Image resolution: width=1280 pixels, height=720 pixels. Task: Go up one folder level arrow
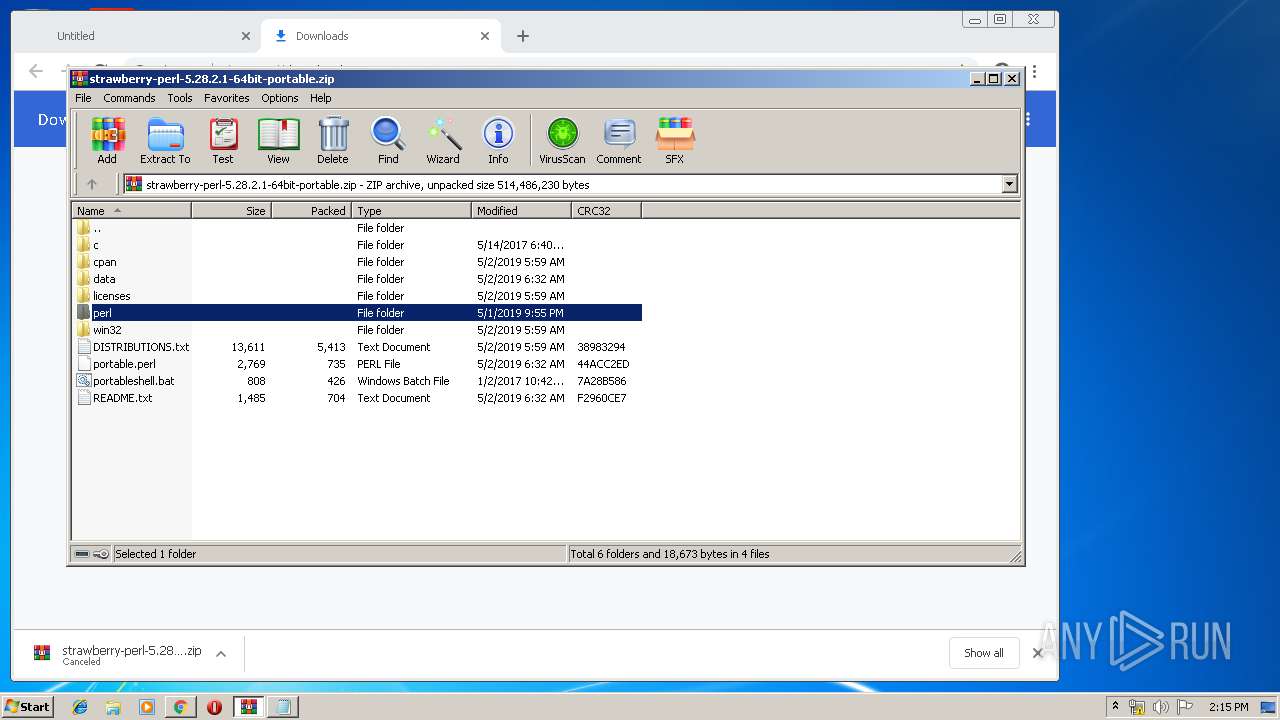coord(92,184)
